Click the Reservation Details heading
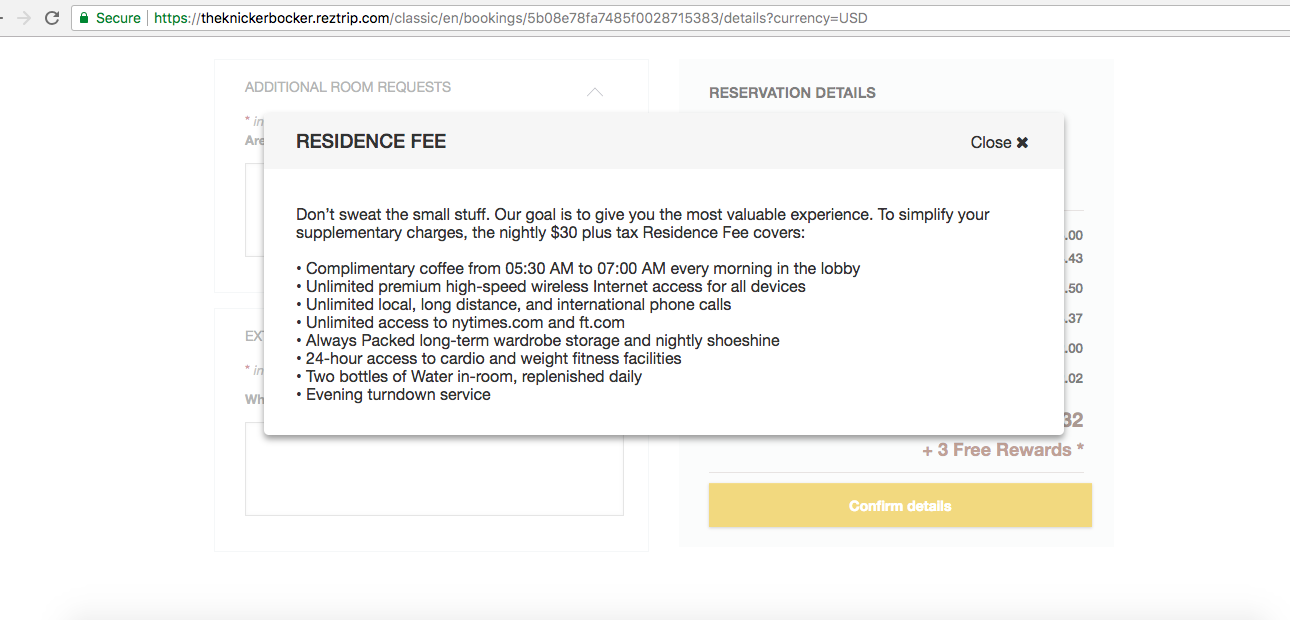Screen dimensions: 1290x620 [x=792, y=93]
